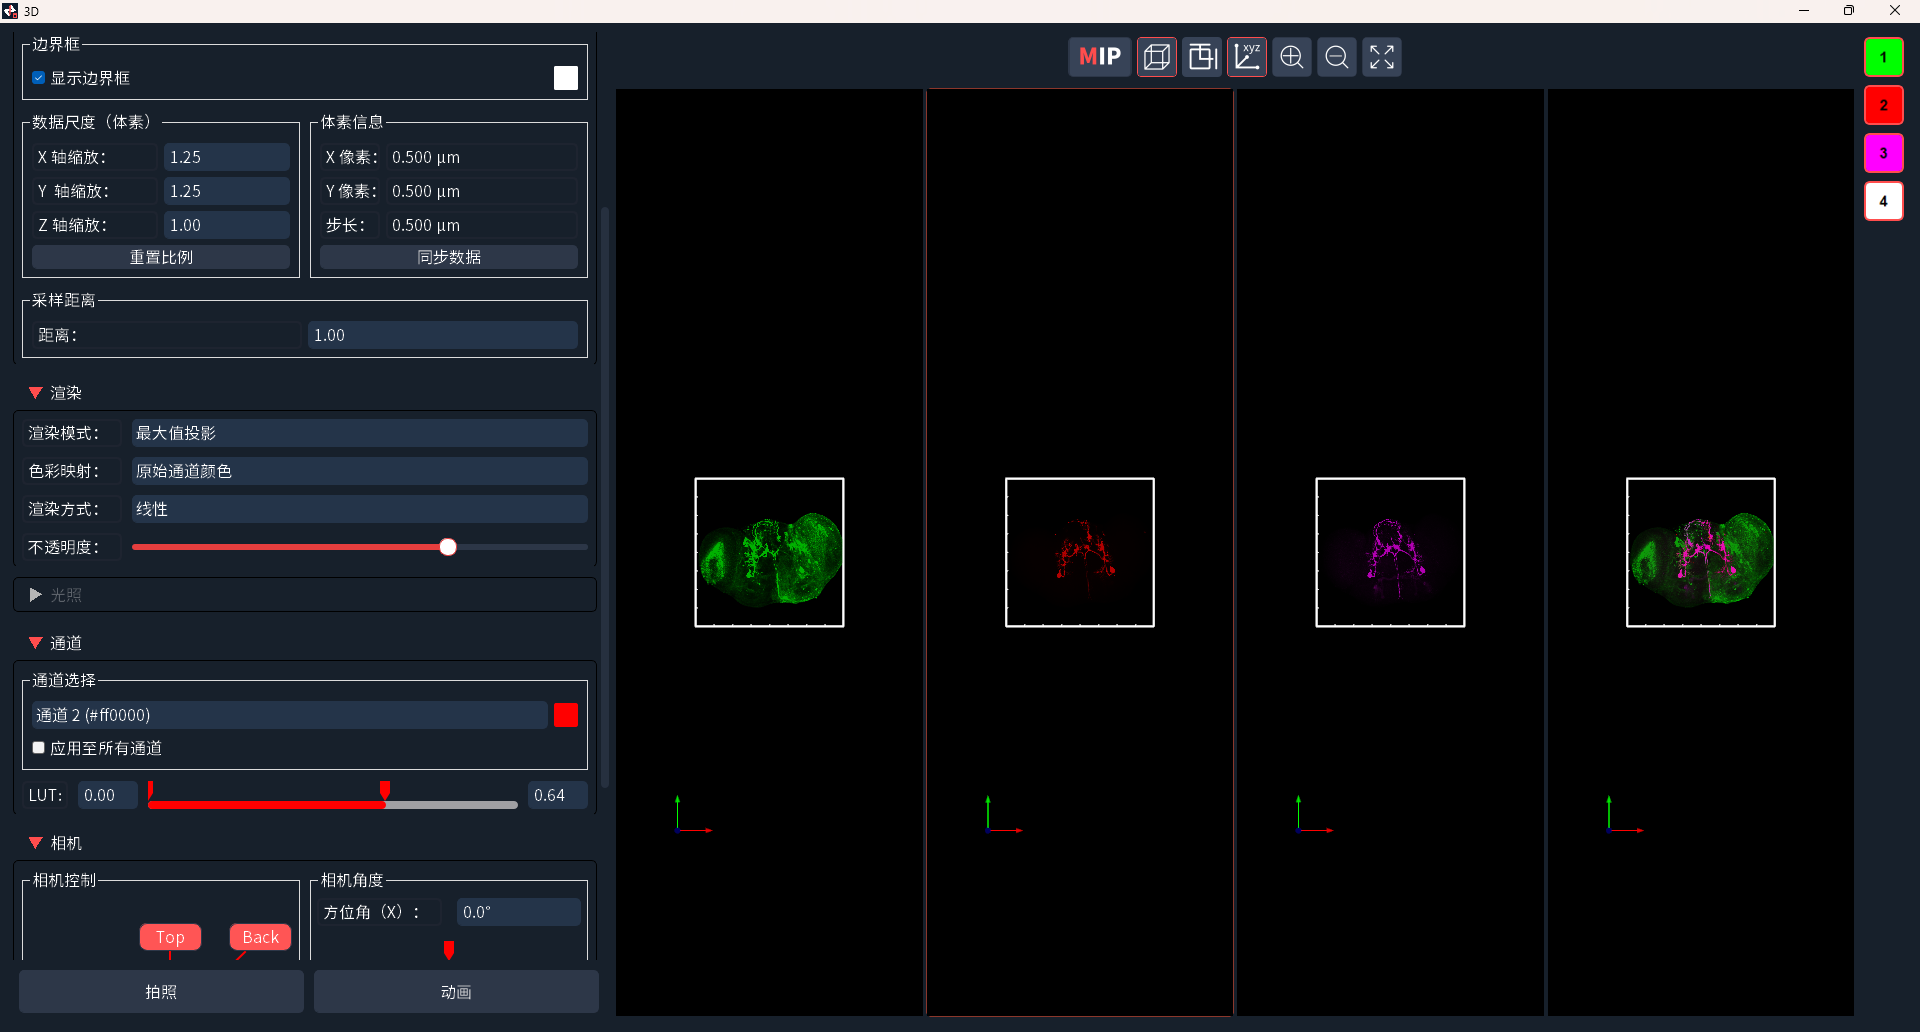Open the 渲染方式 dropdown
The height and width of the screenshot is (1032, 1920).
tap(360, 509)
